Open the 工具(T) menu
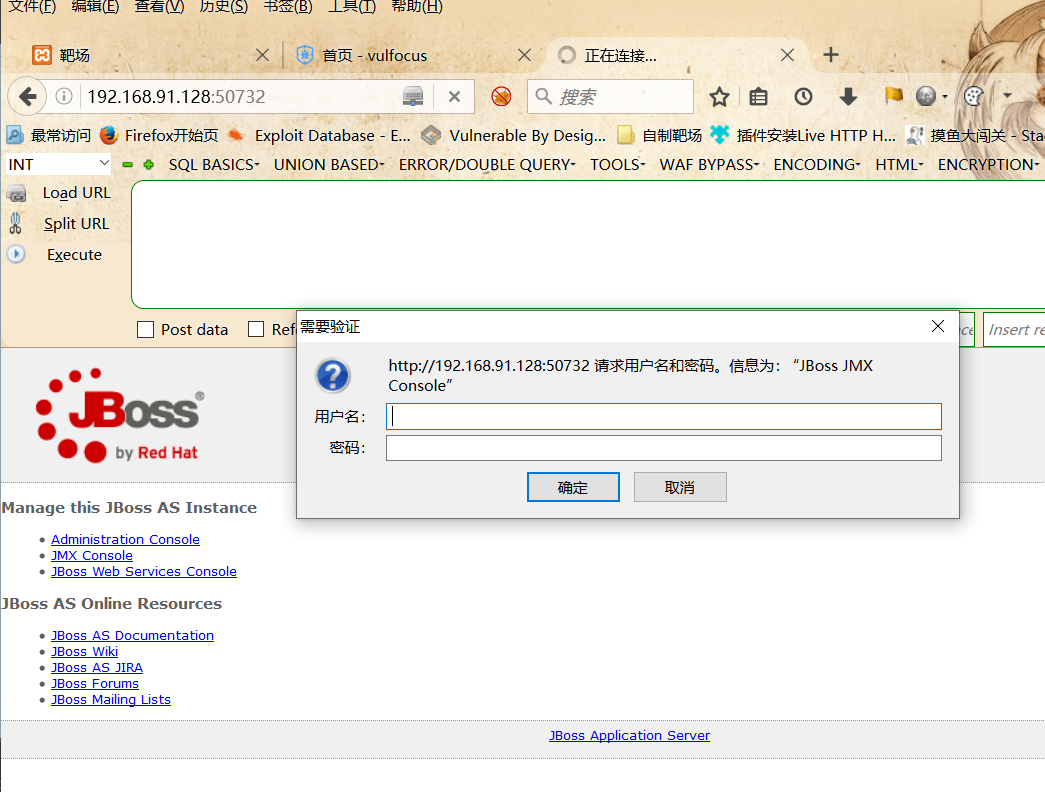This screenshot has height=792, width=1045. (352, 7)
